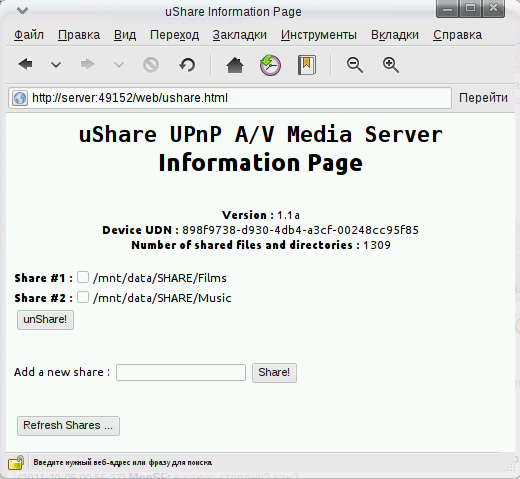Reload the page with refresh icon
Screen dimensions: 520x479
tap(187, 65)
